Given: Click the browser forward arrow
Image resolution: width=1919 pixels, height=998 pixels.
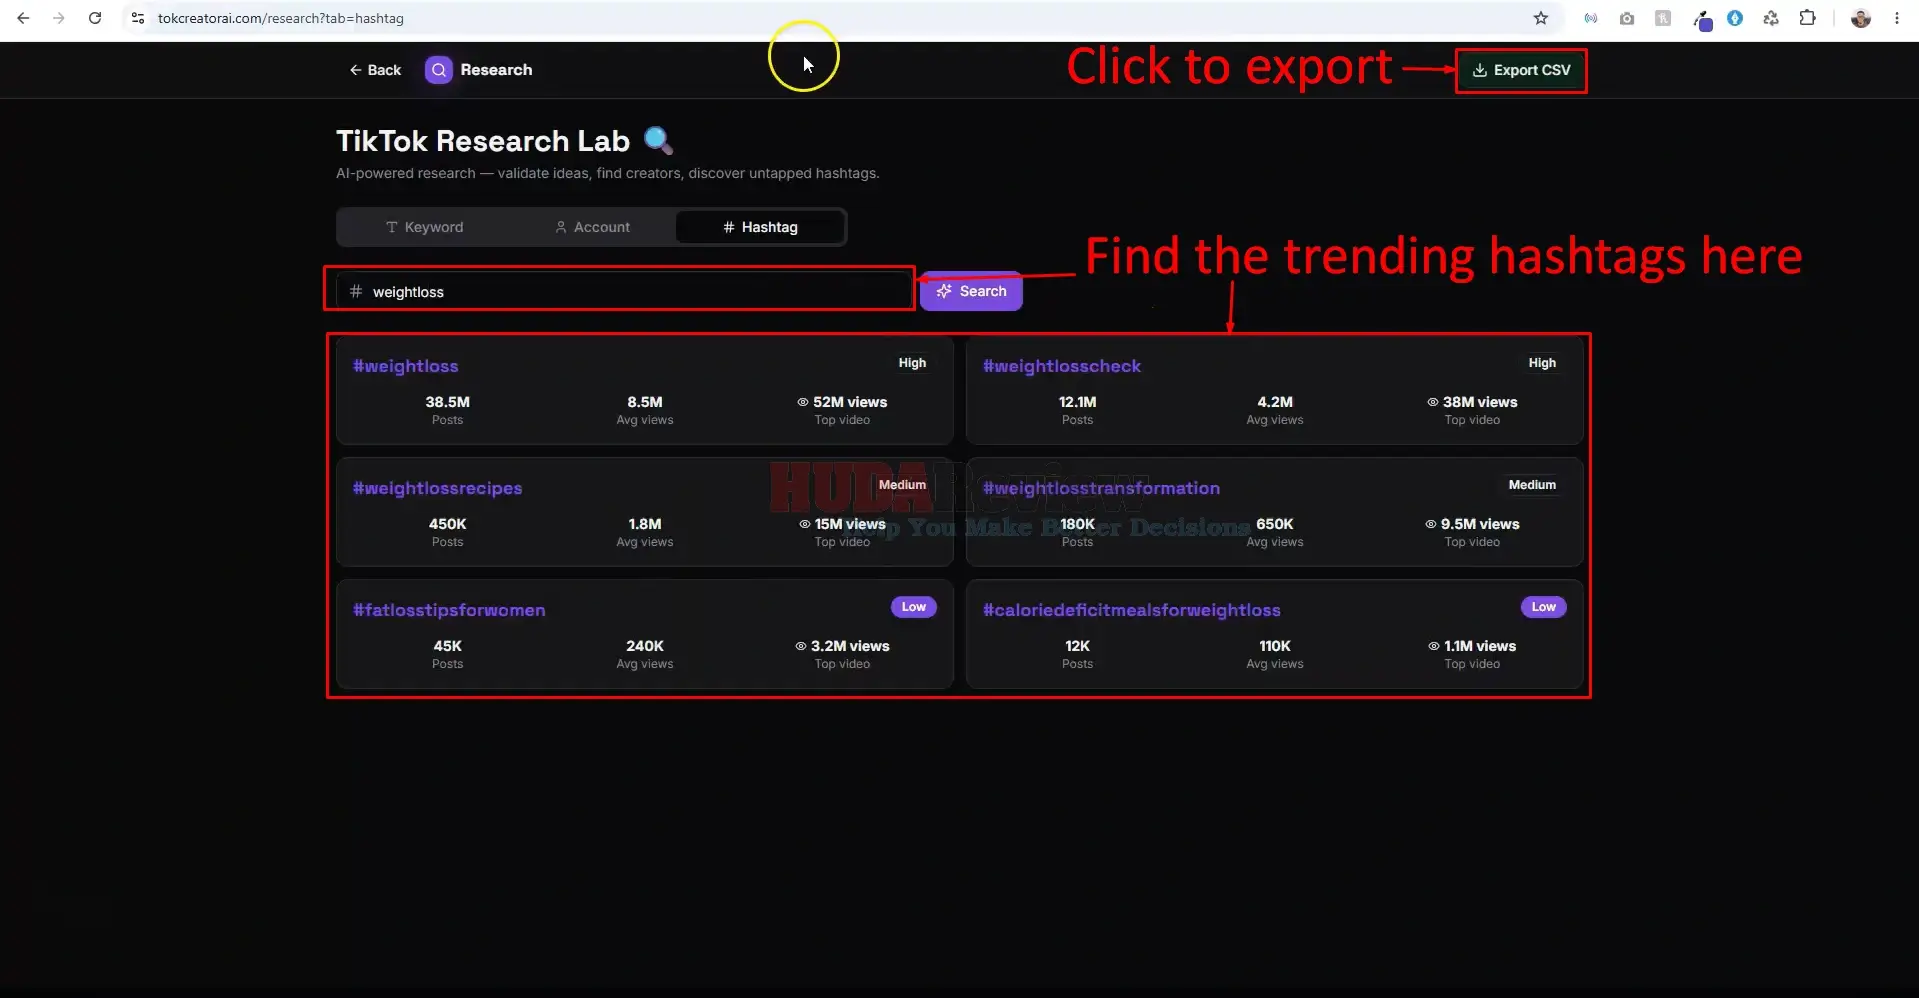Looking at the screenshot, I should (x=59, y=18).
